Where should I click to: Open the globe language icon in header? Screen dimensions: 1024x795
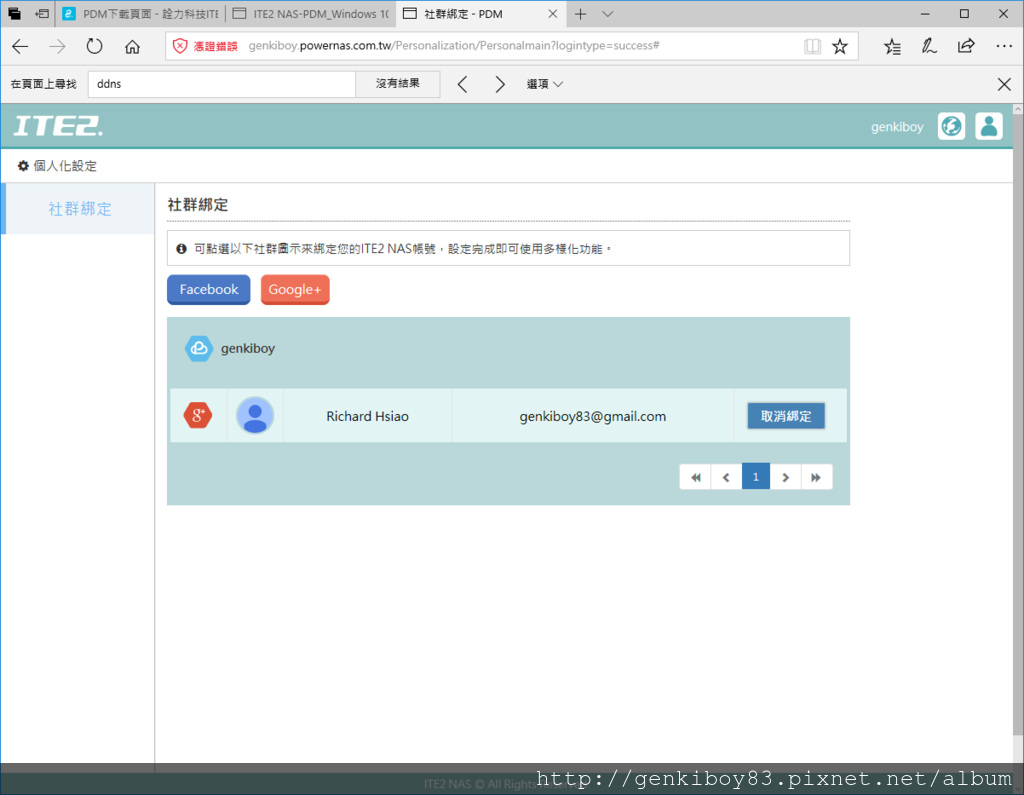[951, 126]
